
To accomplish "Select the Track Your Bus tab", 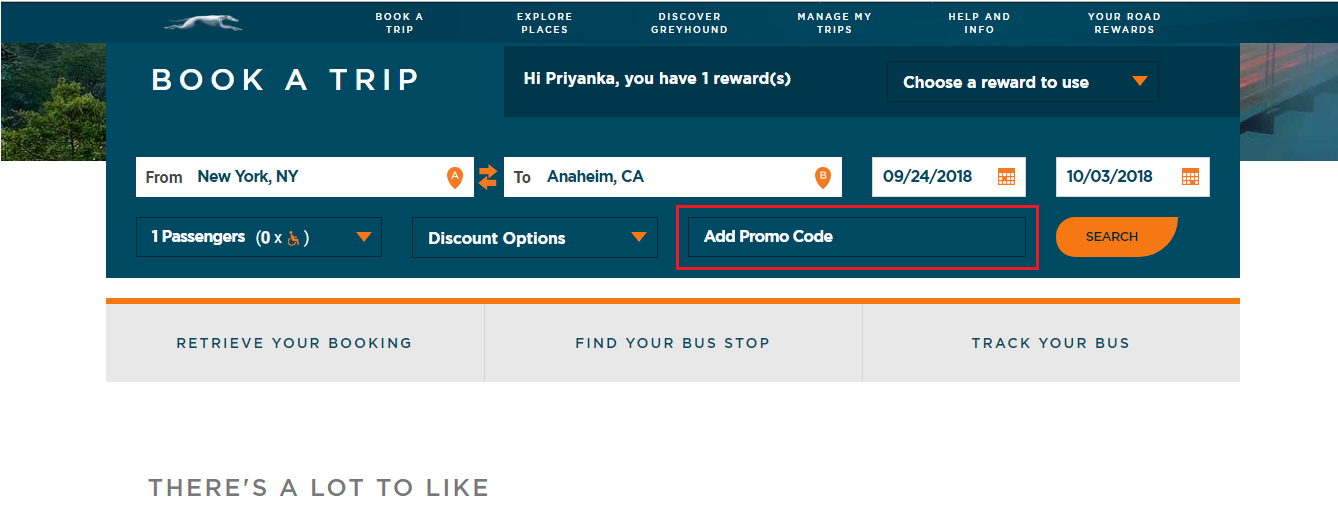I will point(1051,343).
